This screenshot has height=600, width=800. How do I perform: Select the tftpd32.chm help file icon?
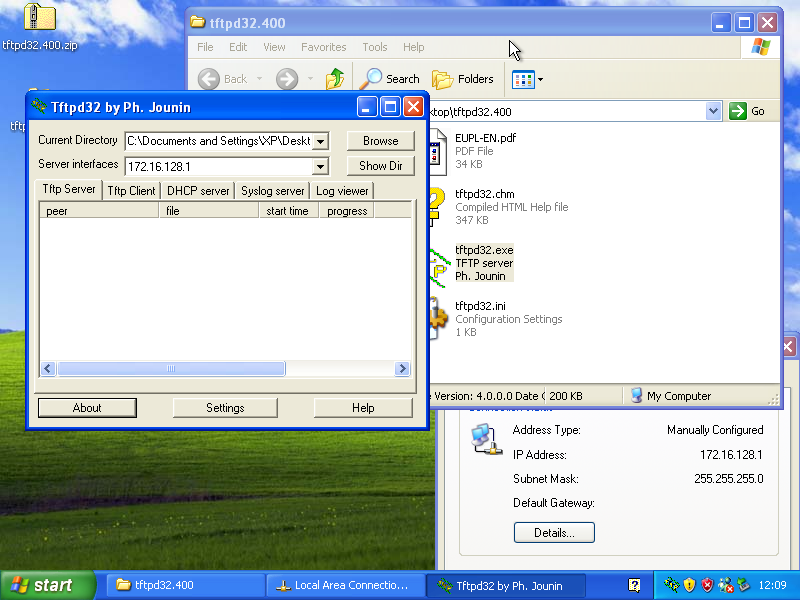437,205
